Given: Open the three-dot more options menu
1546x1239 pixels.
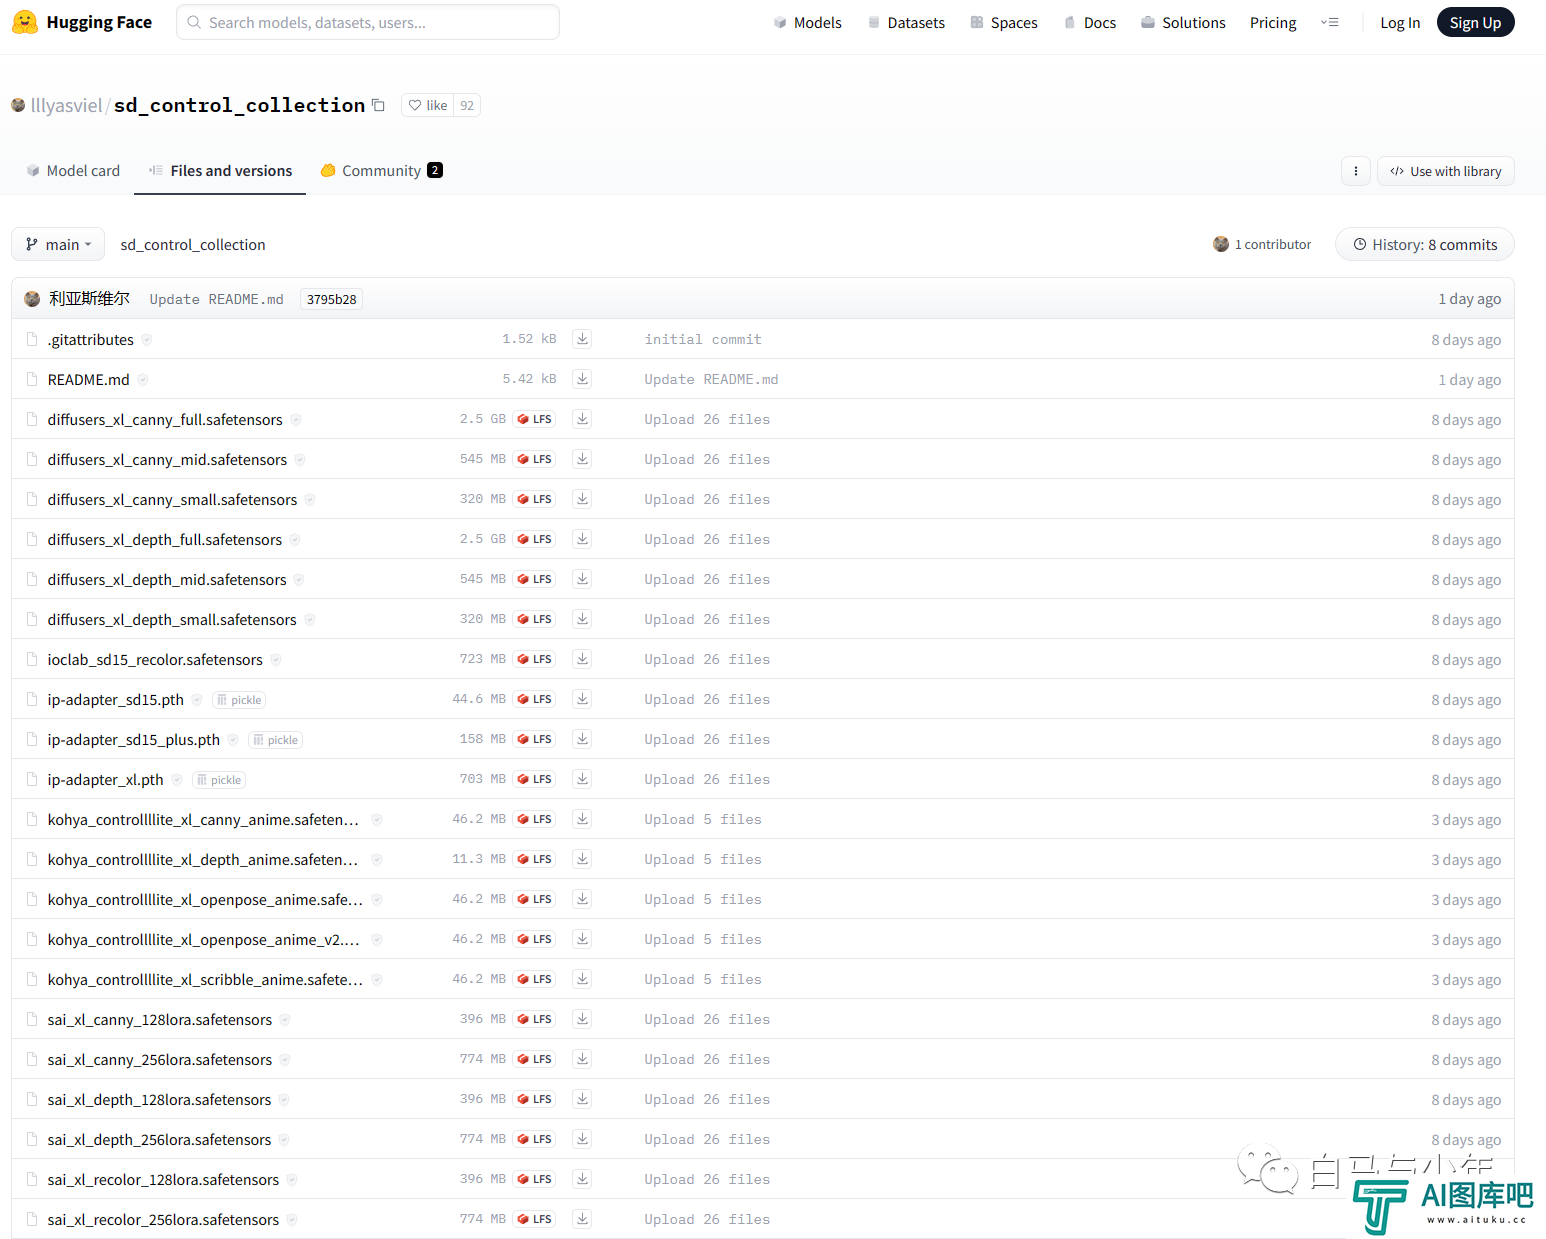Looking at the screenshot, I should pyautogui.click(x=1355, y=171).
